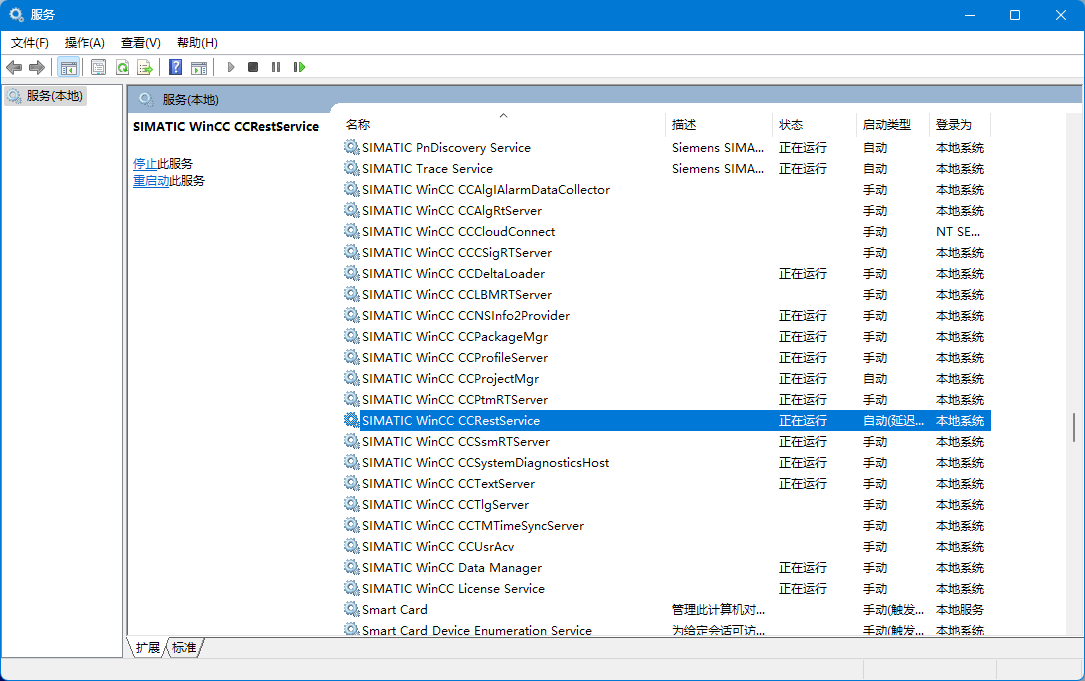Click the 自动(延迟... startup type of CCRestService

(893, 421)
